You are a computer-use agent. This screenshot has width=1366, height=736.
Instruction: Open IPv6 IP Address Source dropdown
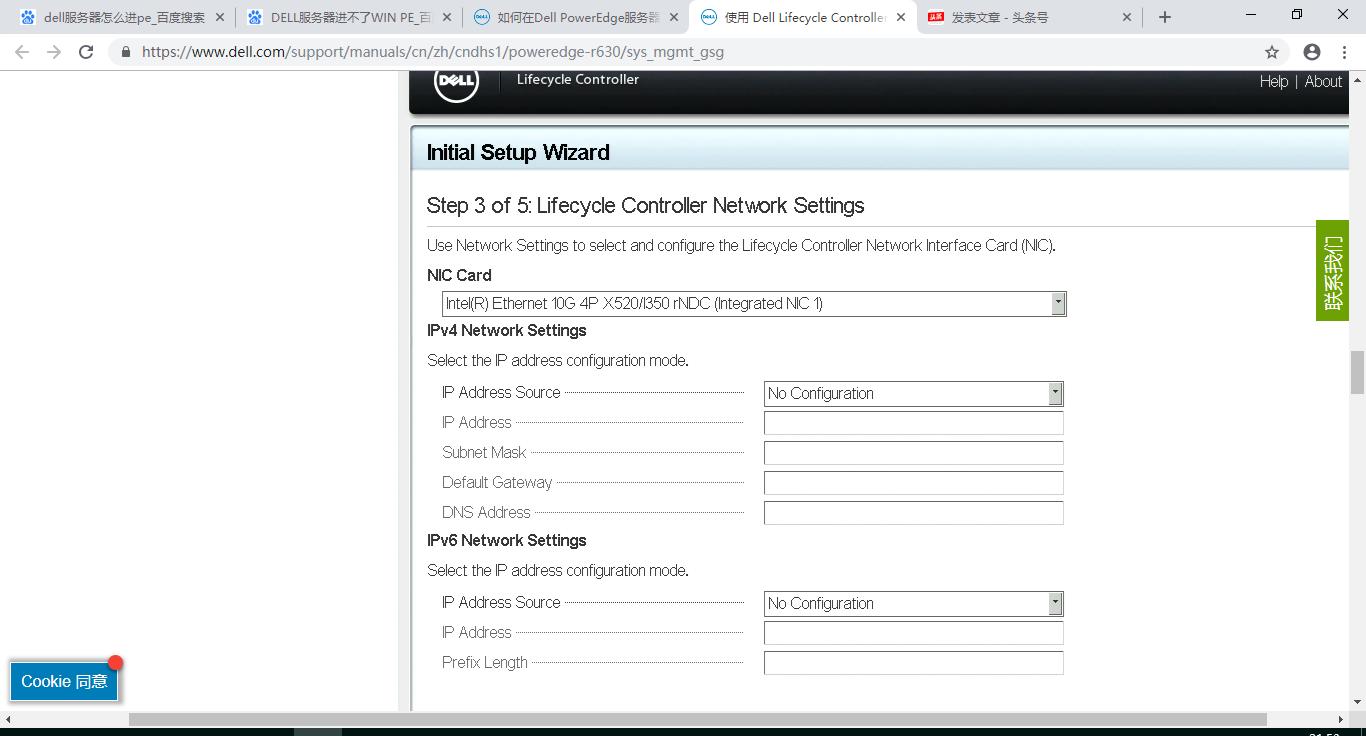pyautogui.click(x=1055, y=604)
